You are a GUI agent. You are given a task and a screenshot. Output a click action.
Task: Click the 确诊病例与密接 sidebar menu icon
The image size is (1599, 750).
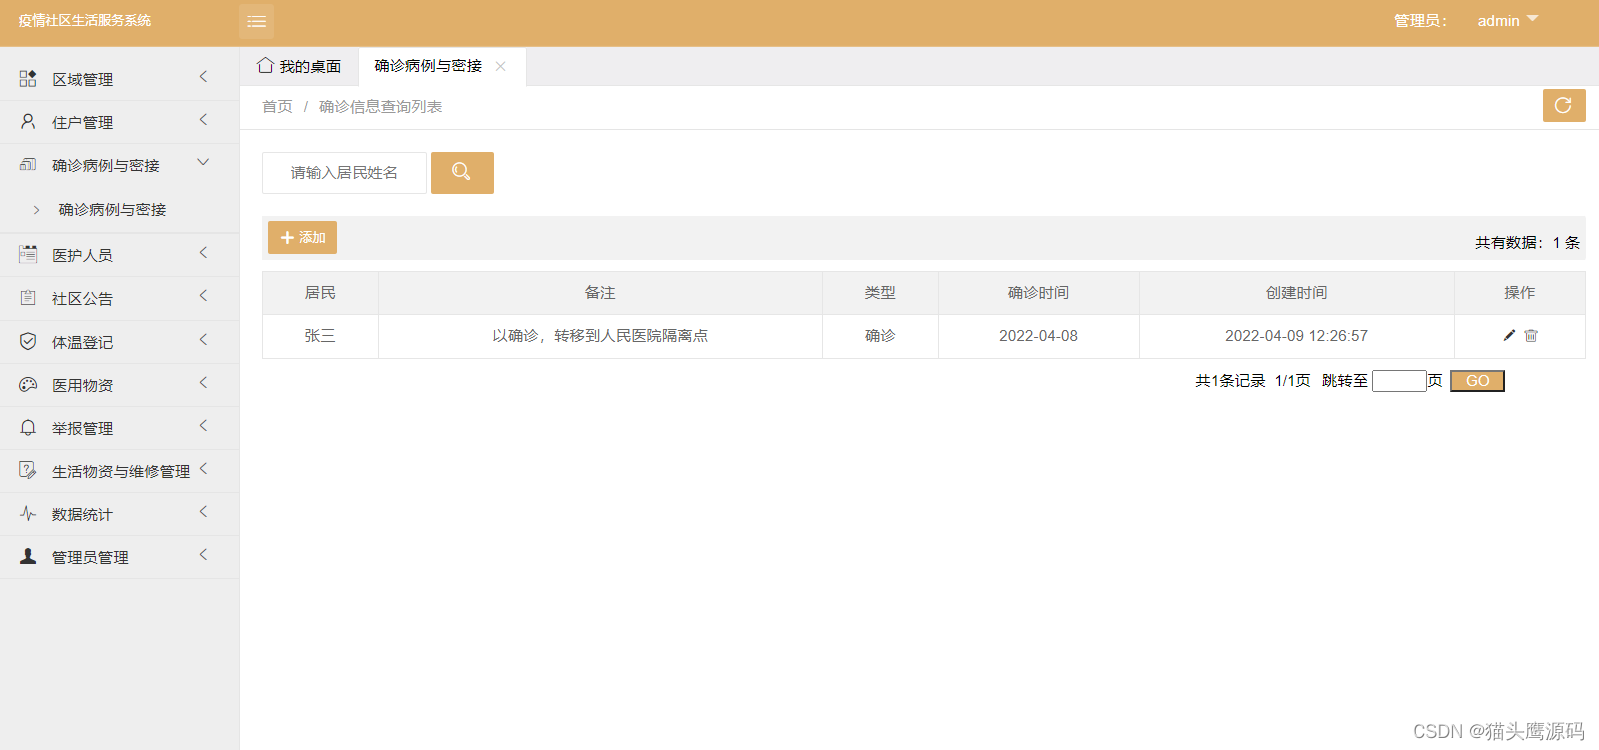(x=28, y=165)
